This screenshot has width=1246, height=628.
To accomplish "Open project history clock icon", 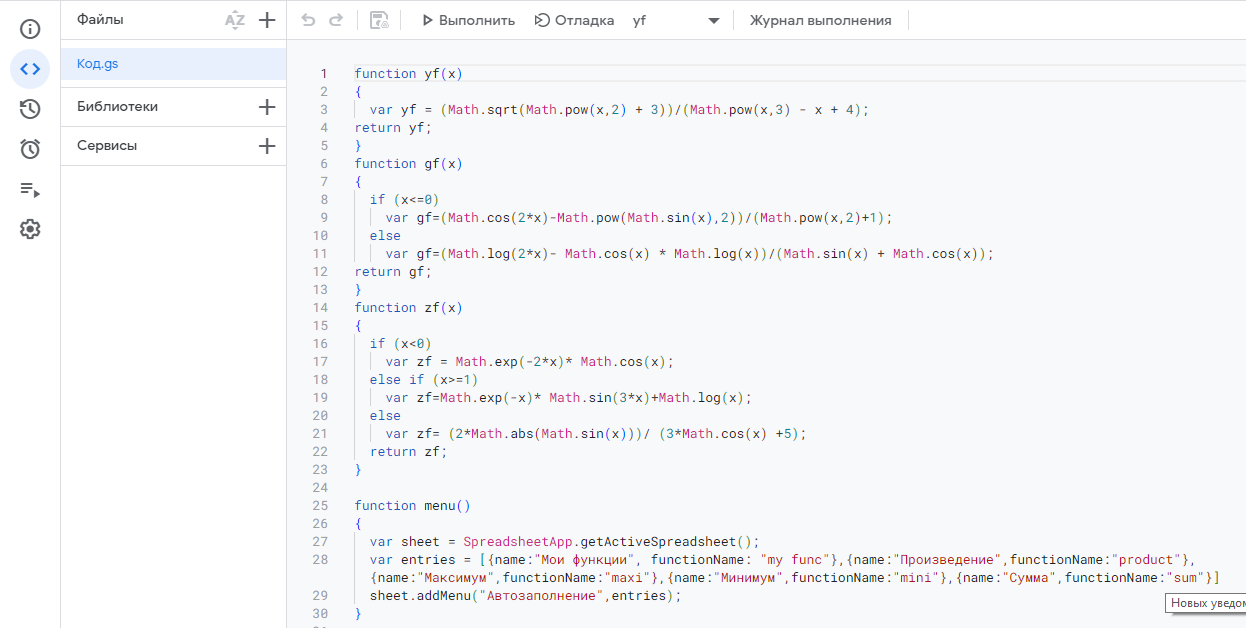I will pyautogui.click(x=30, y=109).
